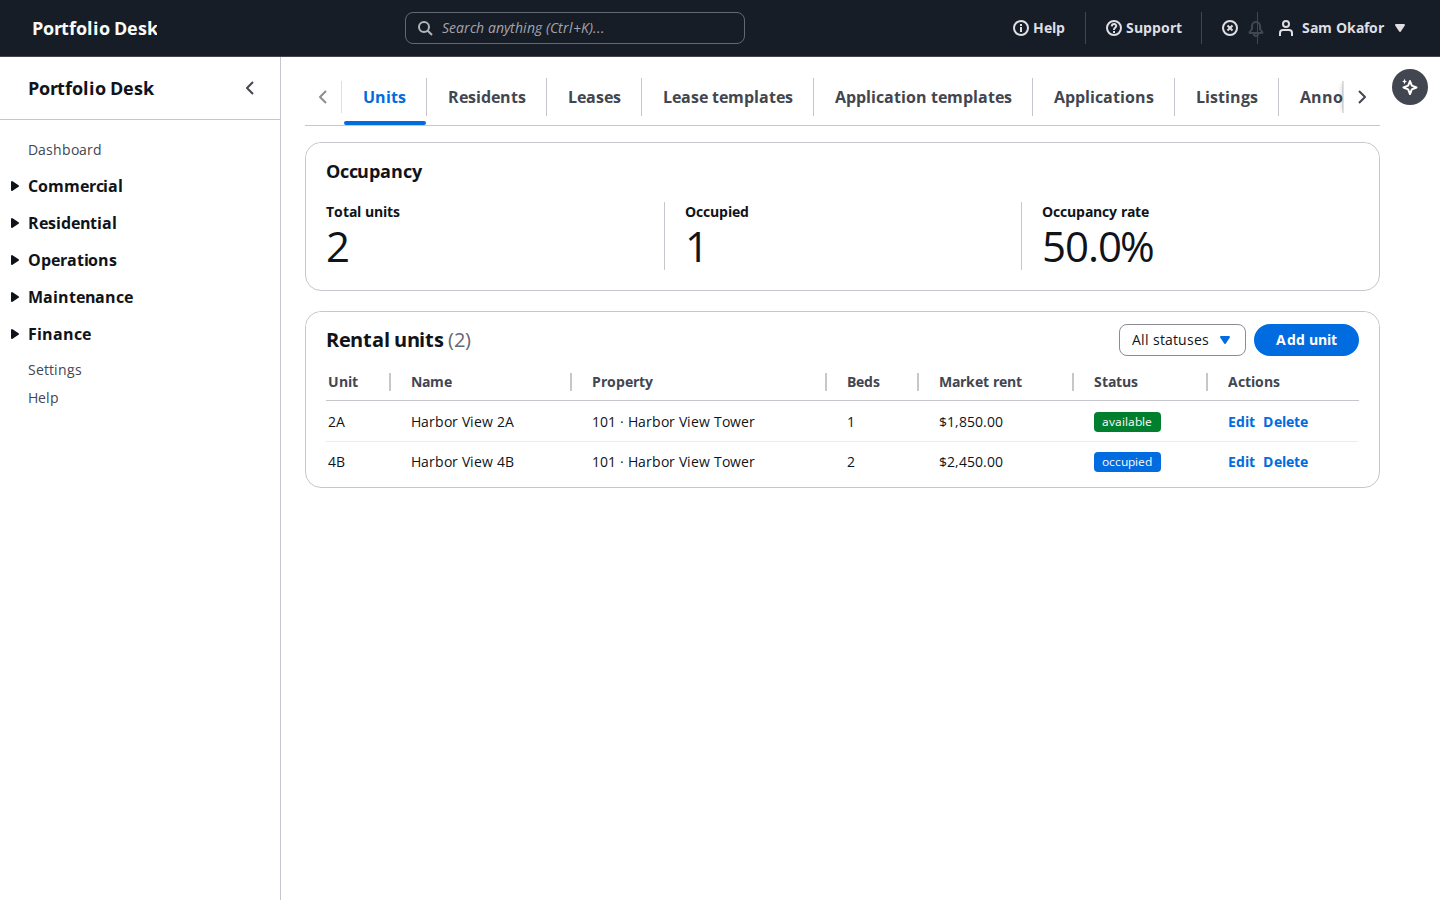Screen dimensions: 1440x900
Task: Open Help from the top bar
Action: click(x=1039, y=28)
